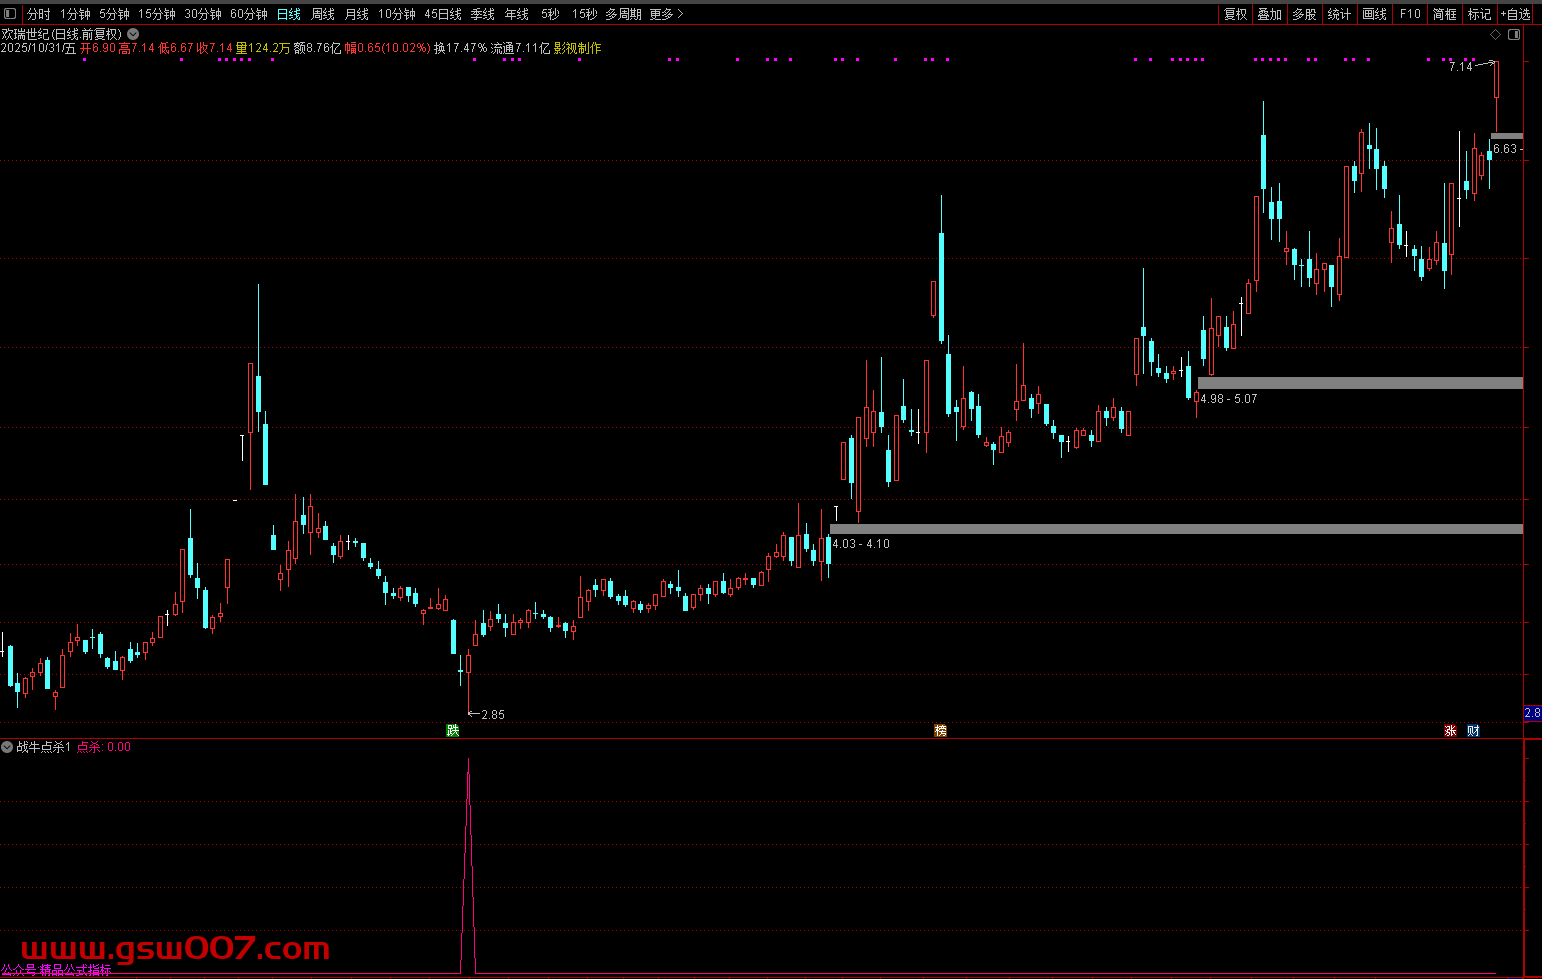Click the green 跌 event marker

click(453, 731)
